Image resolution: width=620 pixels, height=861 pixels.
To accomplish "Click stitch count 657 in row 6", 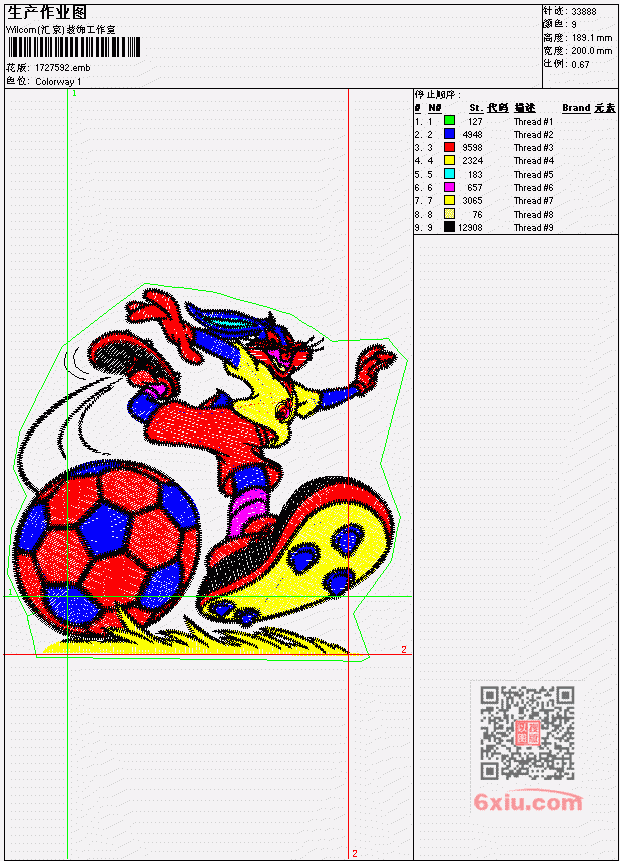I will click(x=475, y=188).
